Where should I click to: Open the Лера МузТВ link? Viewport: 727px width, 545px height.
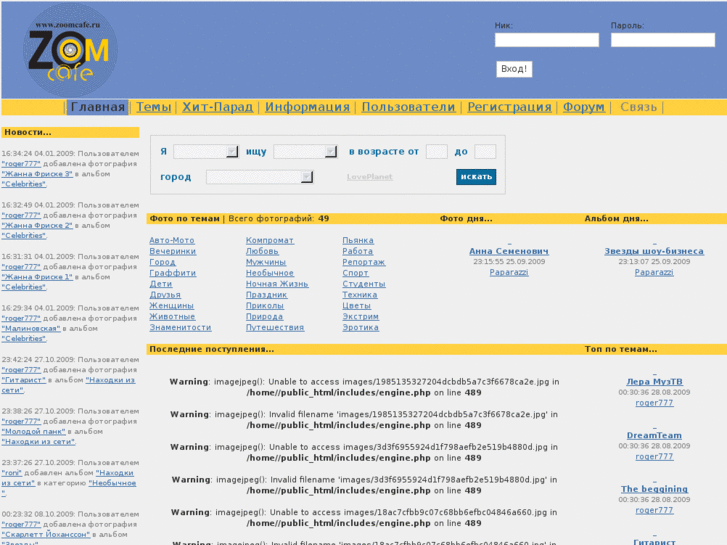[654, 382]
